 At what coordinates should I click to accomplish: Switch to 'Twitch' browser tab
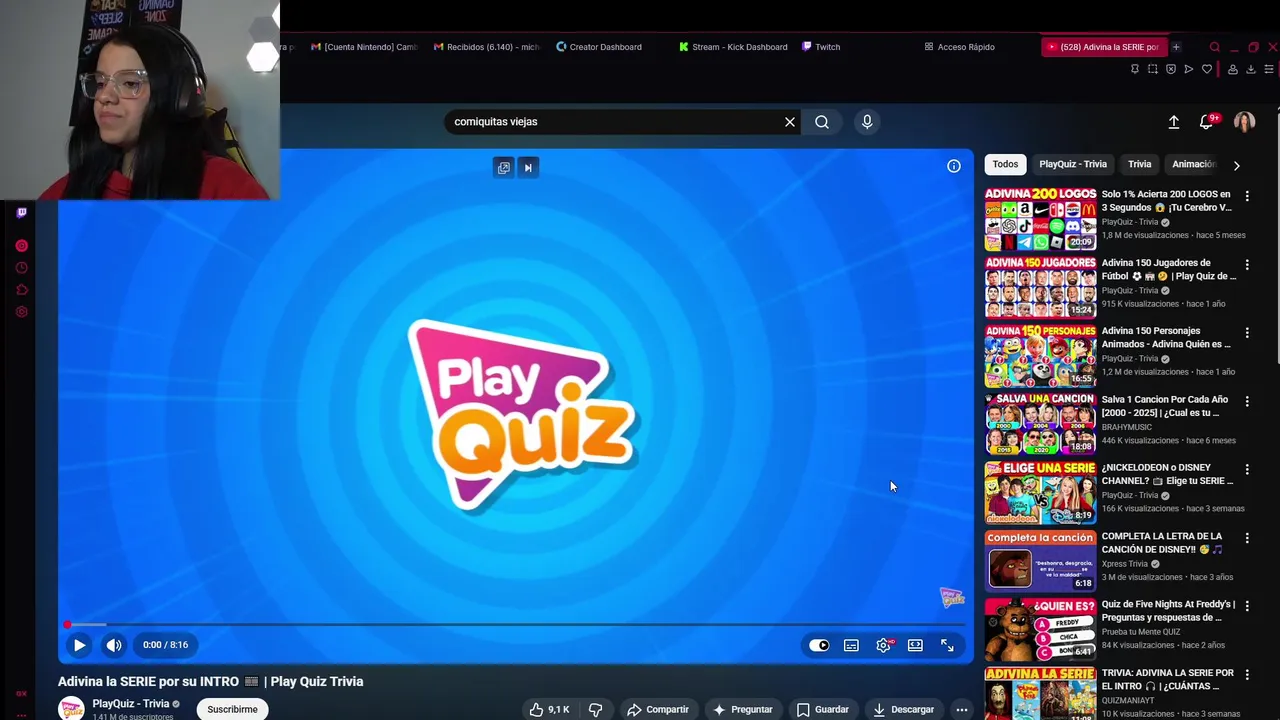(821, 47)
